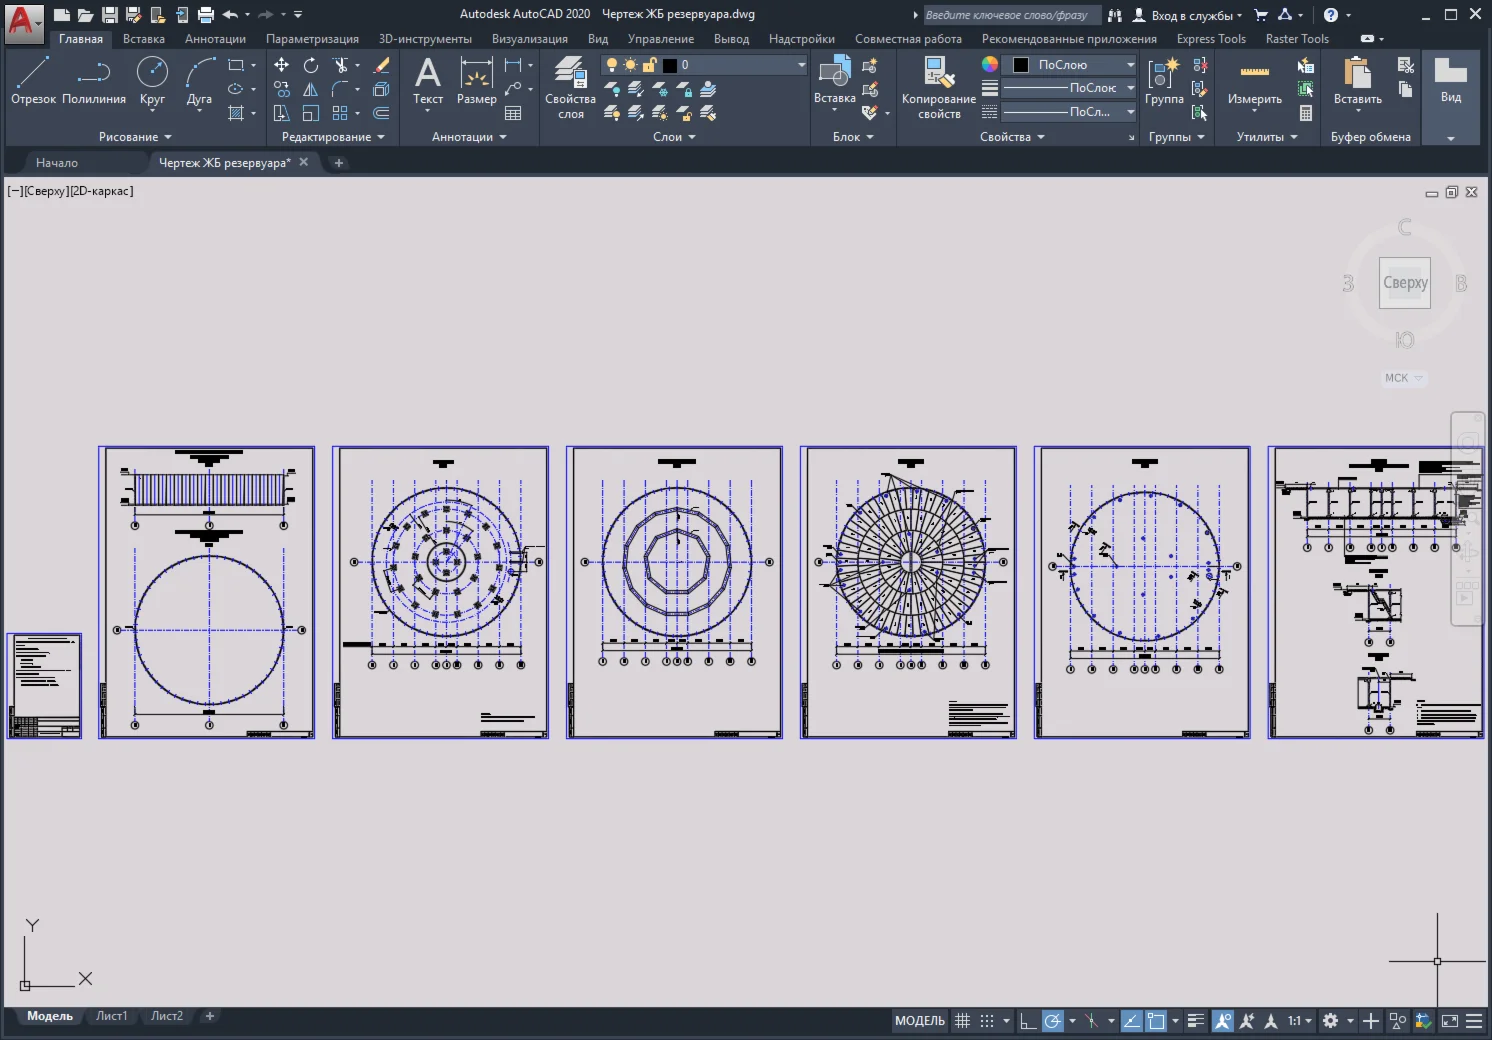Select the Размер dimension tool
The width and height of the screenshot is (1492, 1040).
click(477, 80)
